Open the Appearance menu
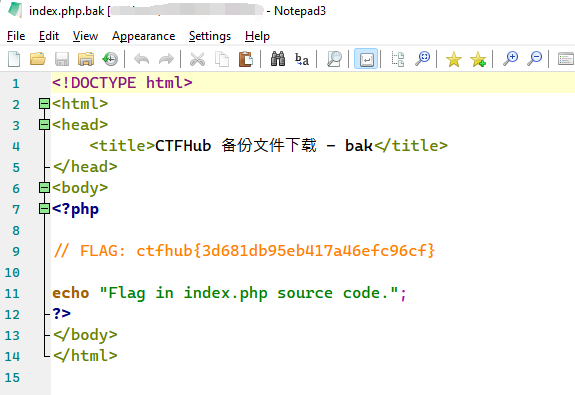 click(x=143, y=36)
